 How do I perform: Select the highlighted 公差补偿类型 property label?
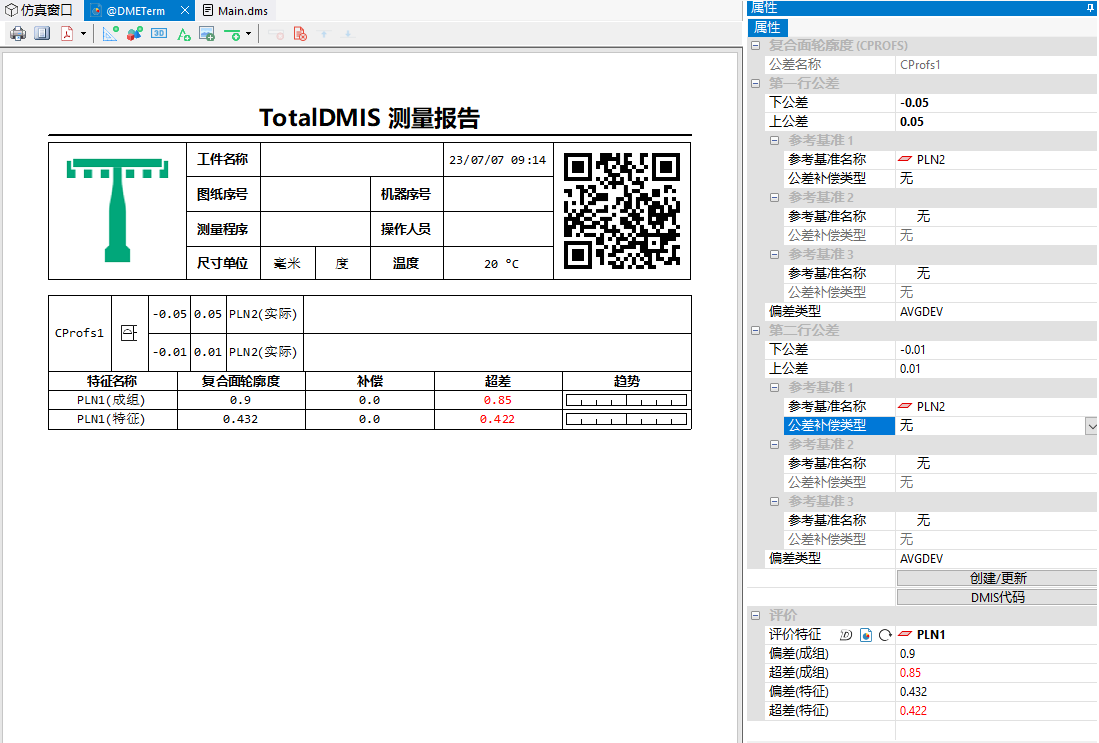click(839, 425)
